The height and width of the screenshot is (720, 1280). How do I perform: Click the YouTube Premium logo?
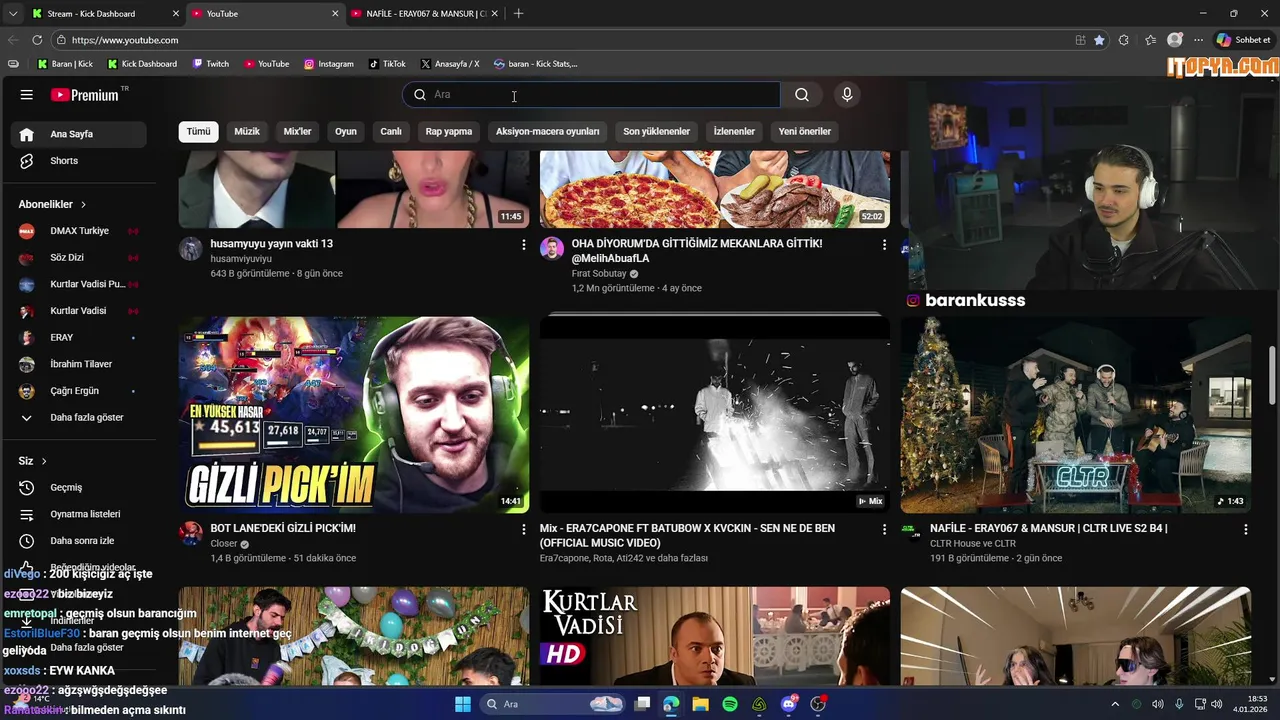click(x=85, y=95)
